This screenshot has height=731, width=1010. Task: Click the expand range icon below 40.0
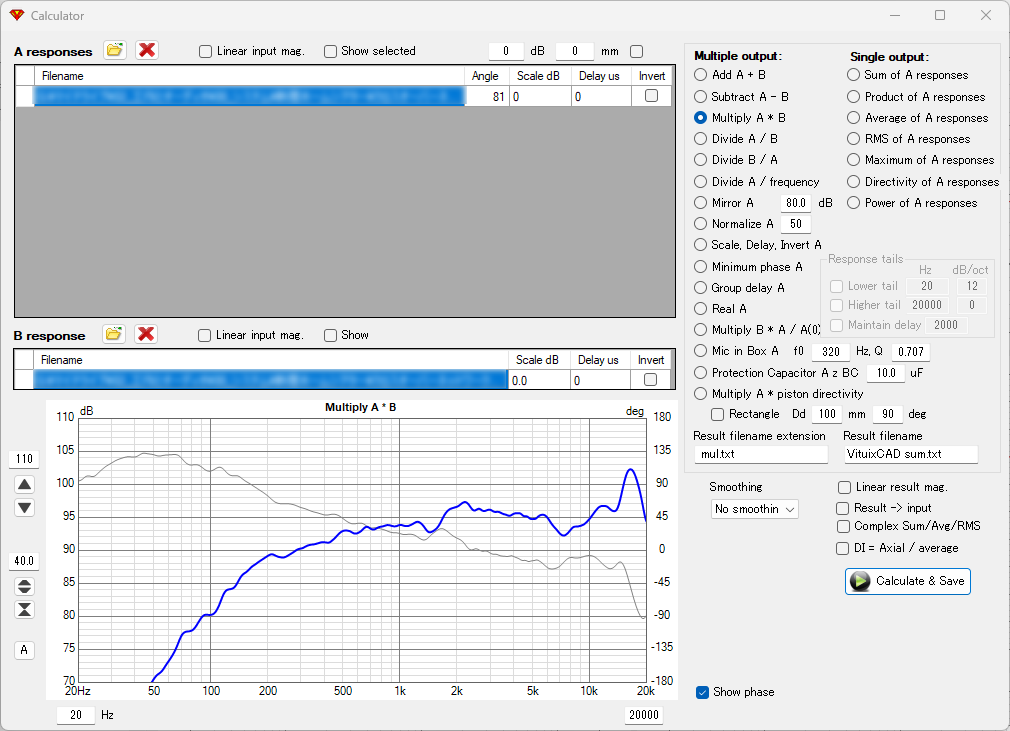[24, 586]
